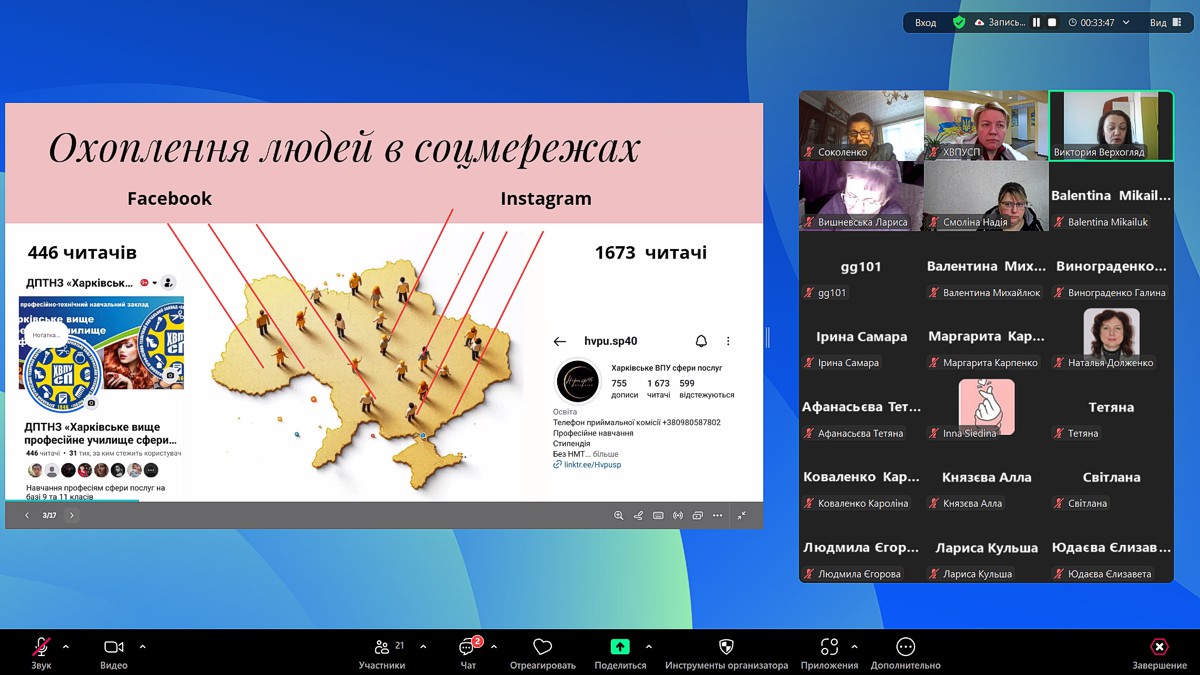
Task: Open the Instagram profile three-dot menu
Action: pos(728,342)
